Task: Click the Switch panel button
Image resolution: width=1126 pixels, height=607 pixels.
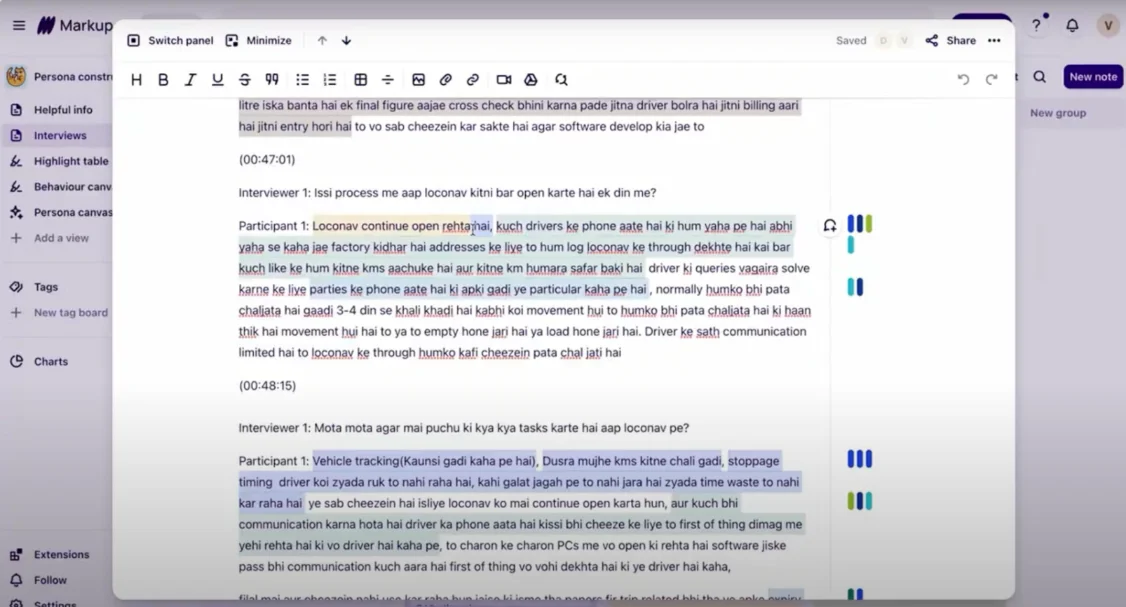Action: pyautogui.click(x=170, y=40)
